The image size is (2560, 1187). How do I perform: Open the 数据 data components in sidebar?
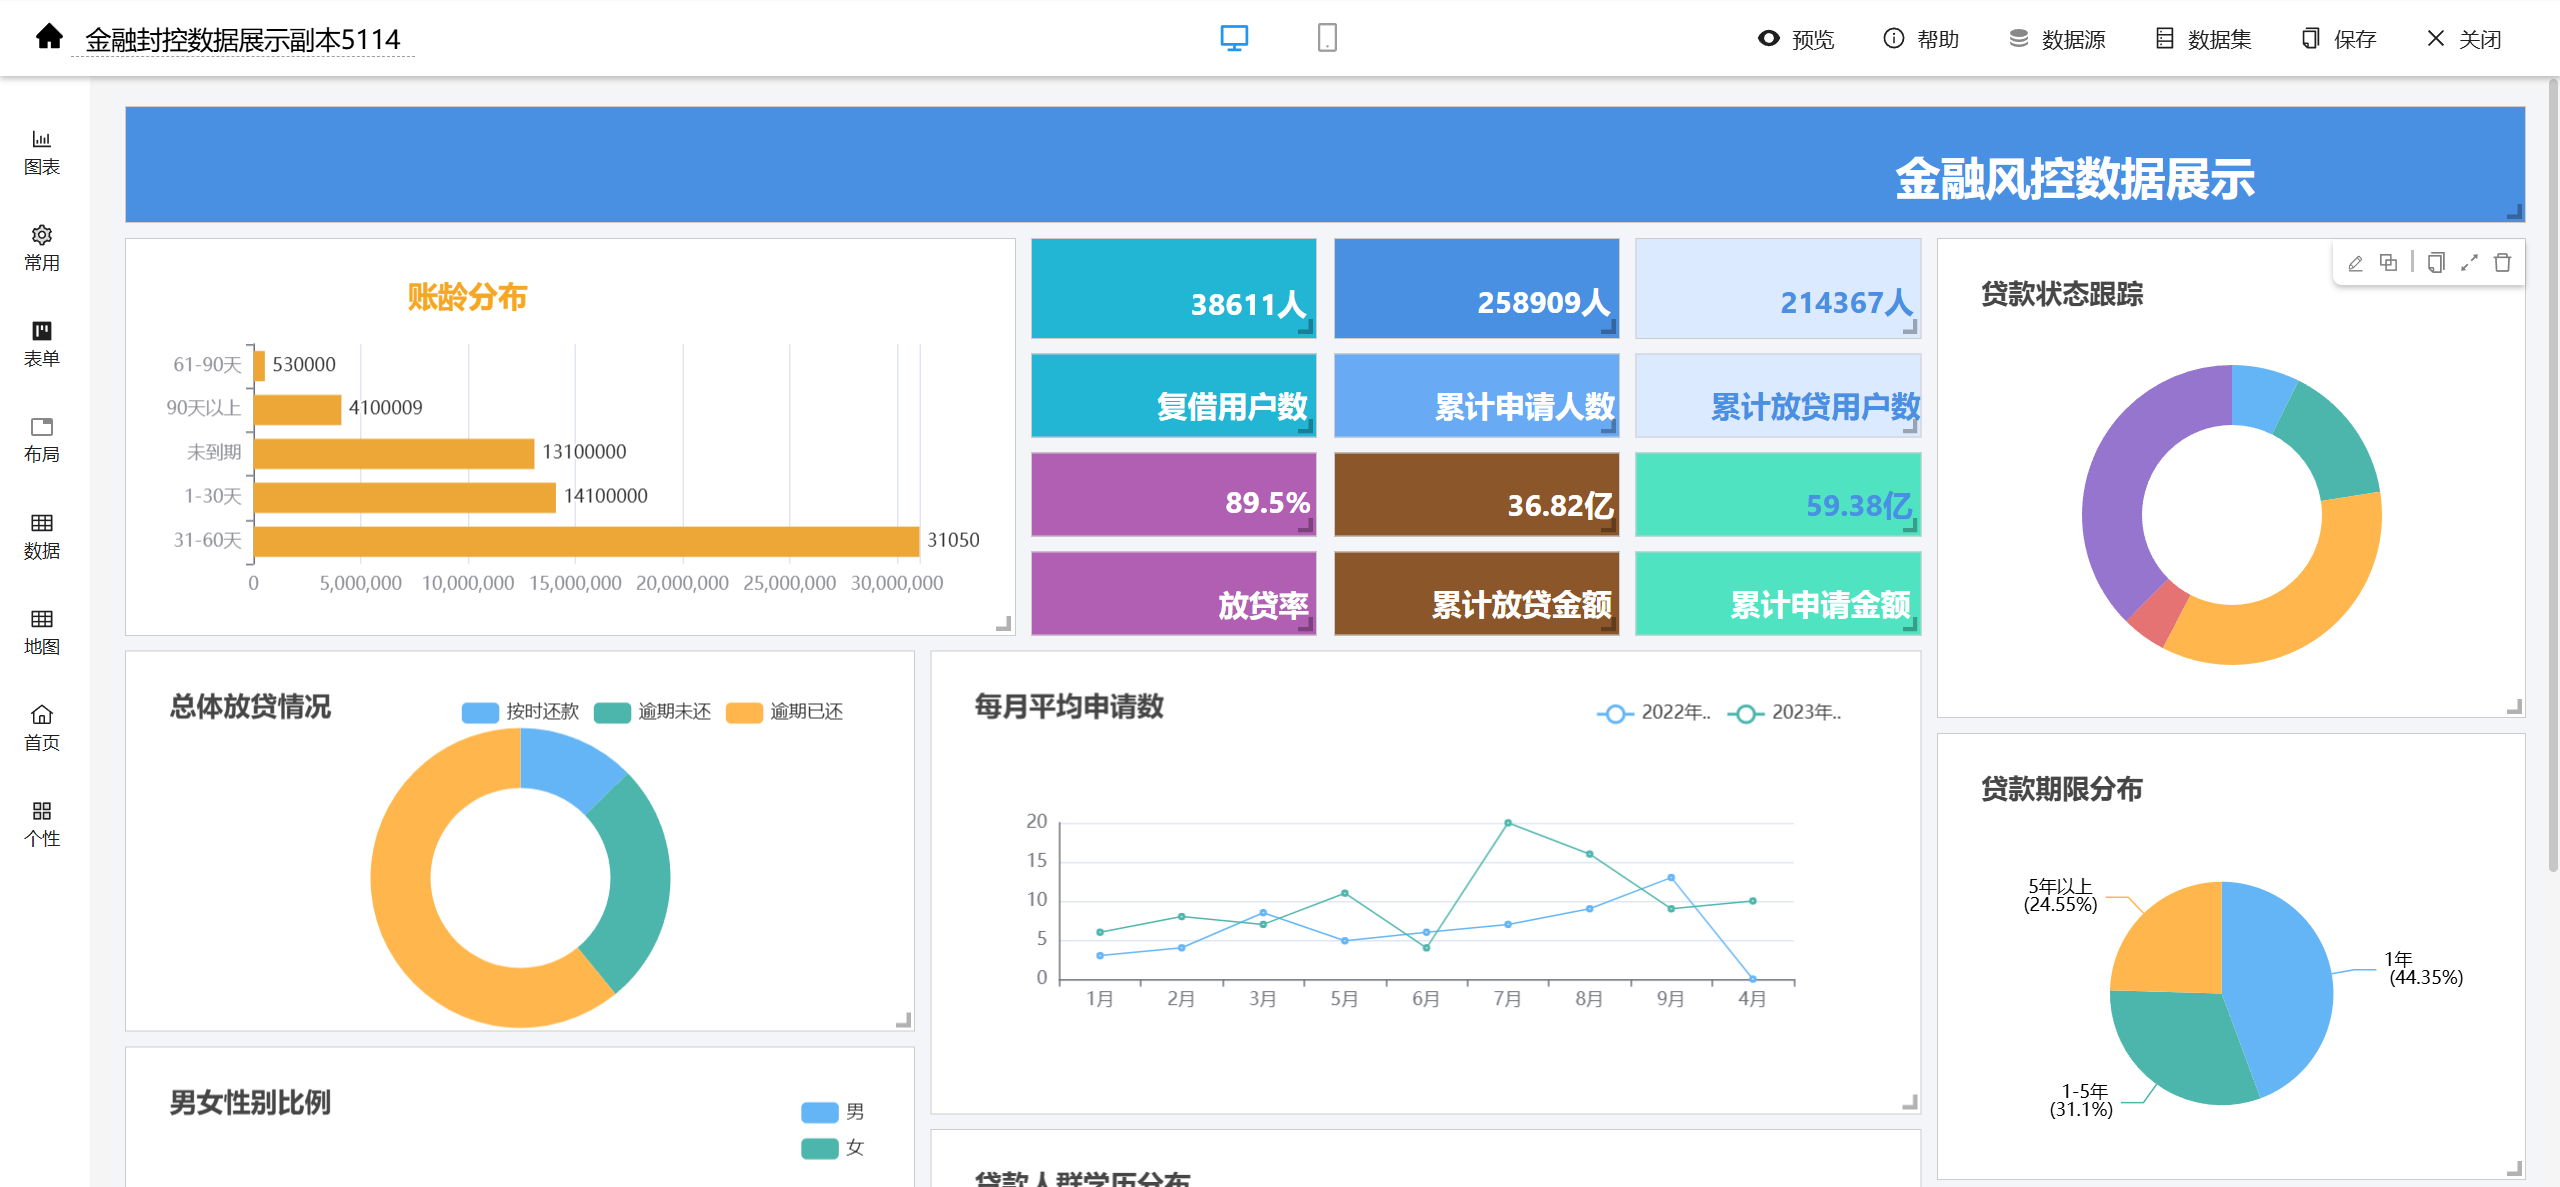pyautogui.click(x=42, y=537)
